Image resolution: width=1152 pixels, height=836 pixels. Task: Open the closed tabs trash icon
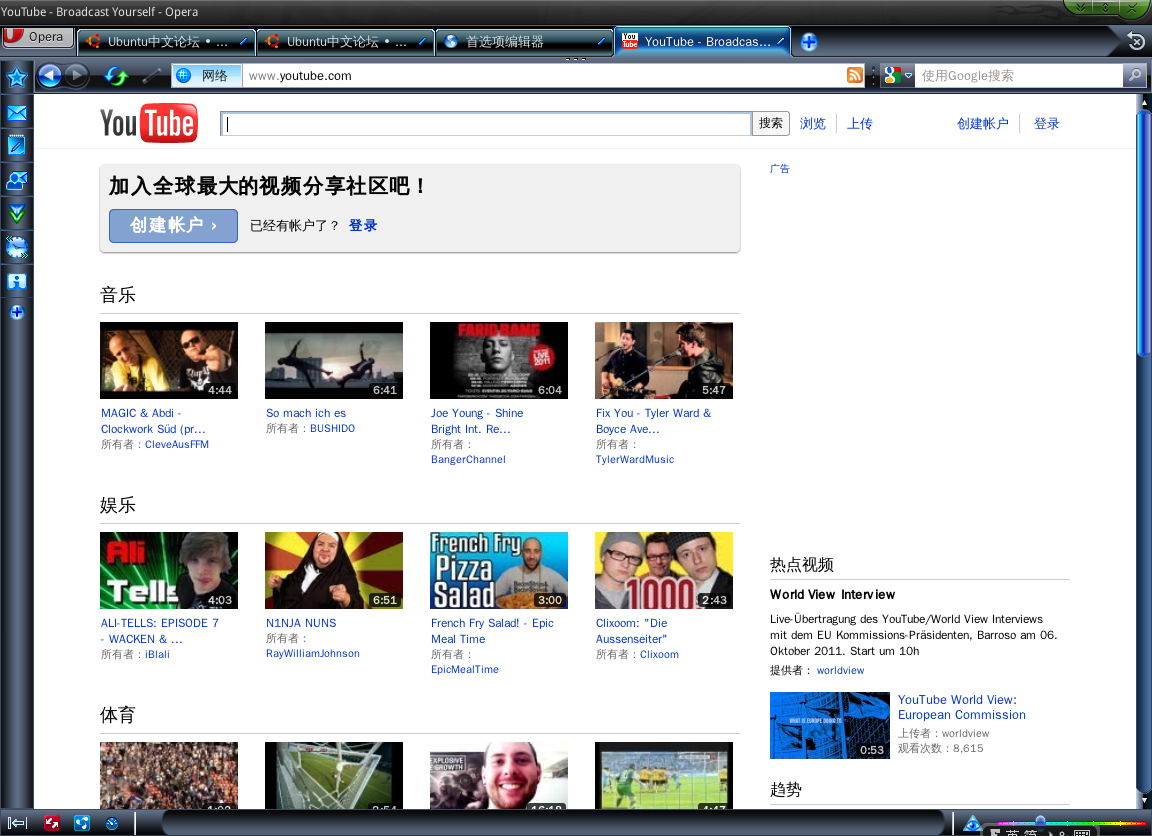[1137, 42]
